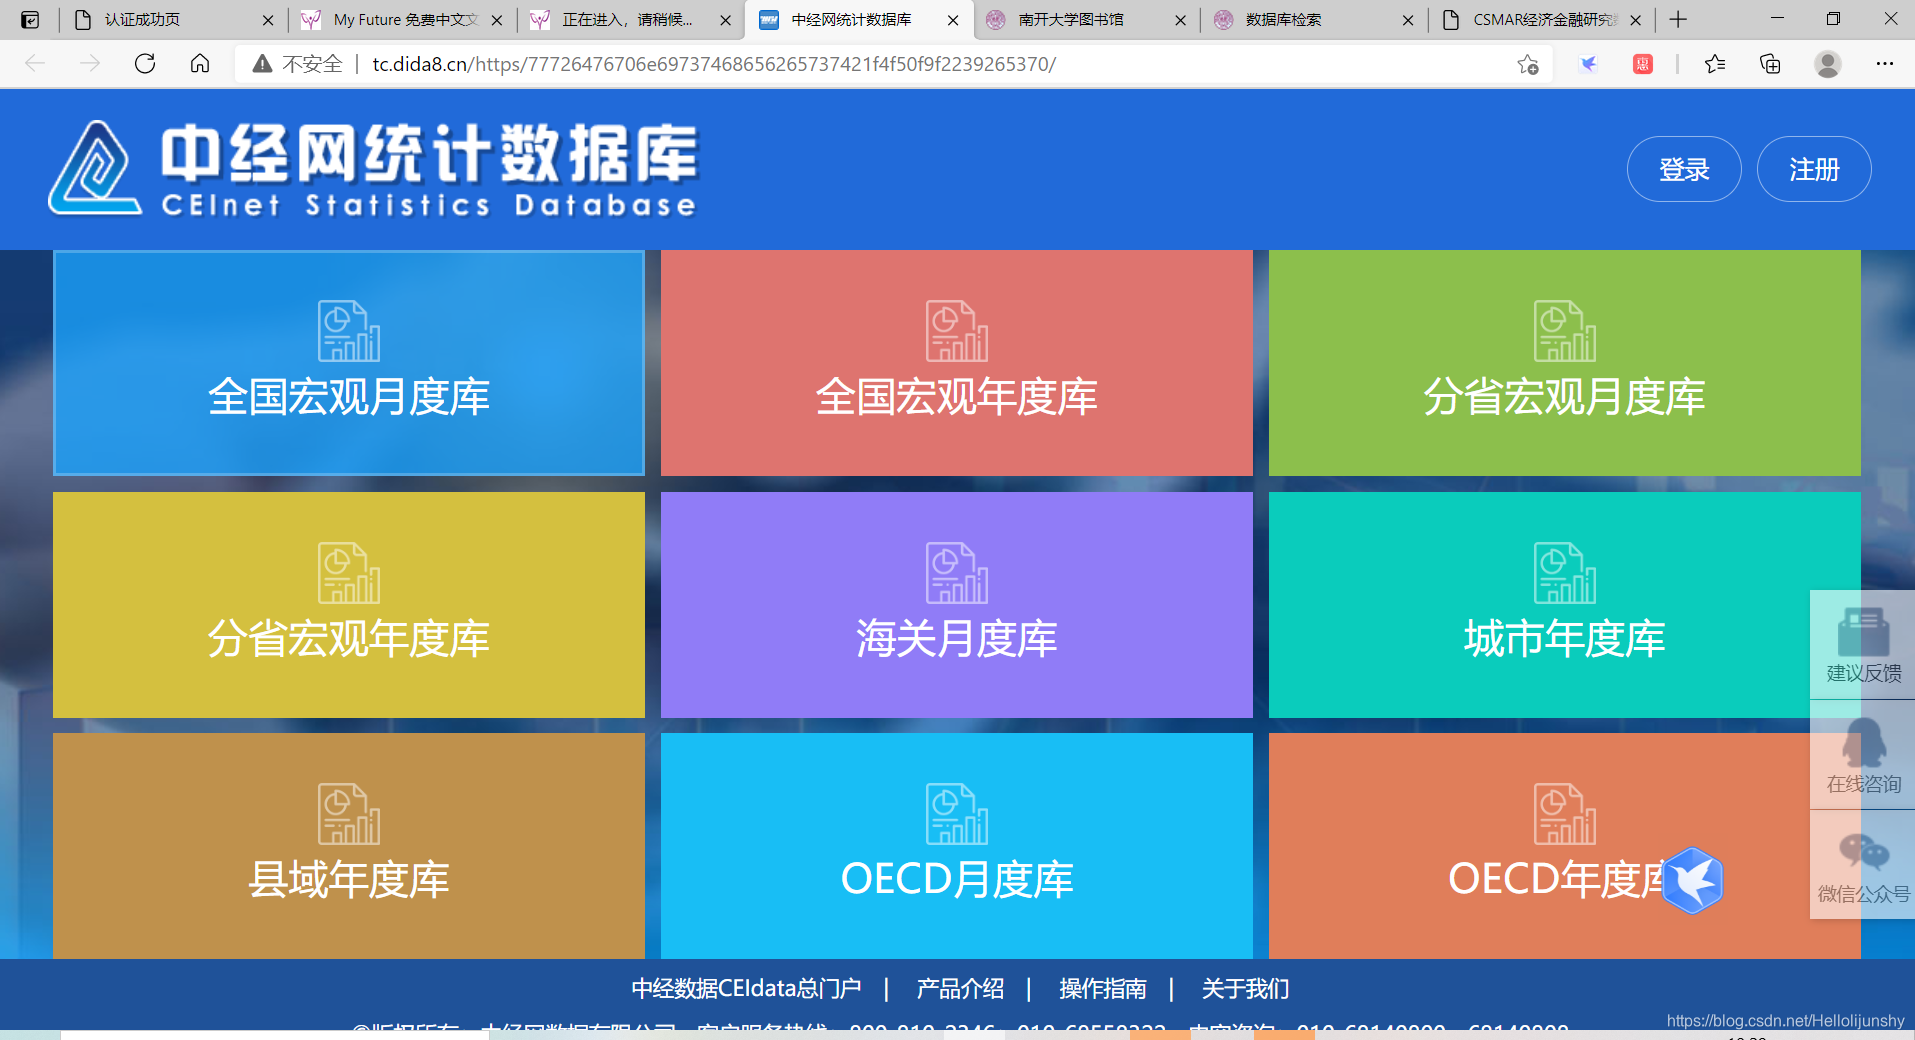Open 全国宏观月度库 database tile
Image resolution: width=1915 pixels, height=1040 pixels.
click(x=349, y=363)
